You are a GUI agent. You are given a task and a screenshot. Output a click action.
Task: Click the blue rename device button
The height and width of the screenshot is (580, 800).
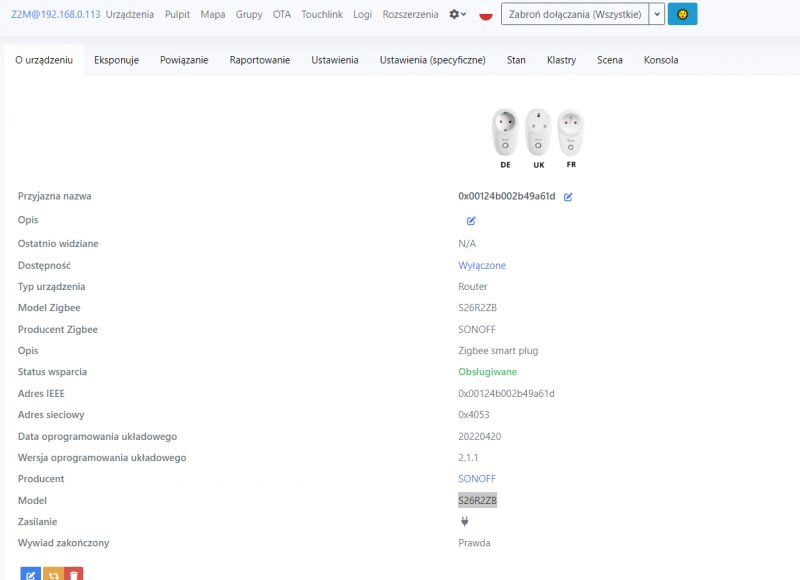31,574
